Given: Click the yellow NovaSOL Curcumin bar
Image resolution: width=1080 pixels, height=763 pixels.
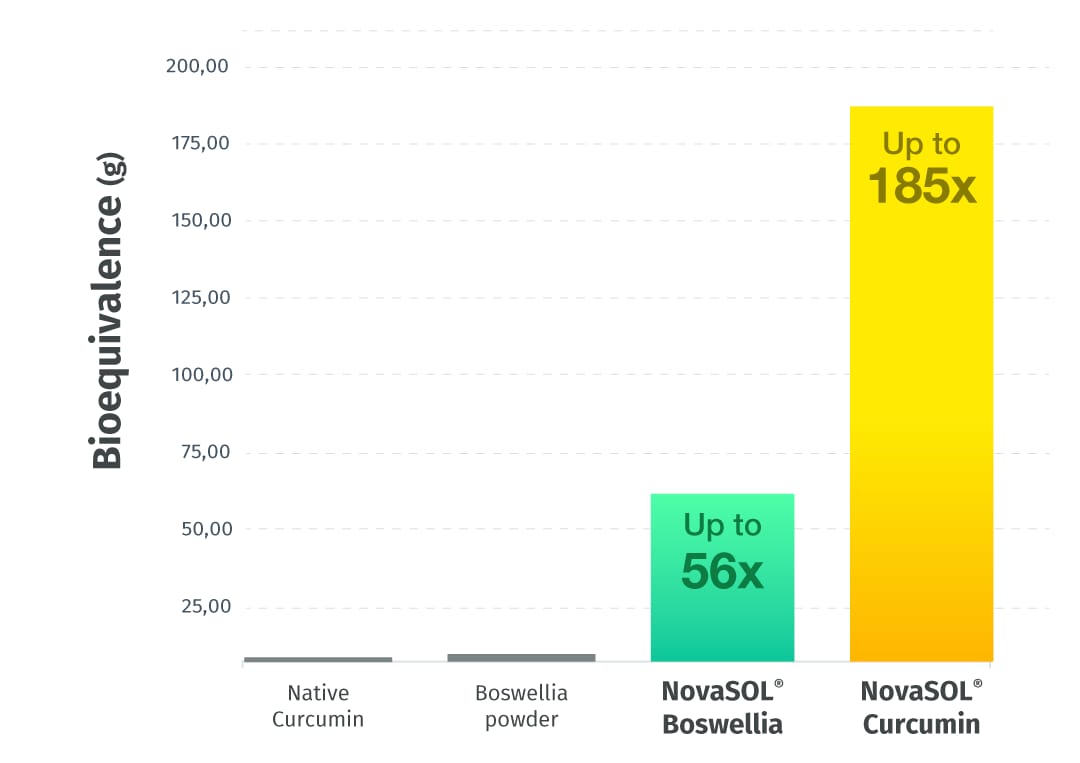Looking at the screenshot, I should 920,400.
